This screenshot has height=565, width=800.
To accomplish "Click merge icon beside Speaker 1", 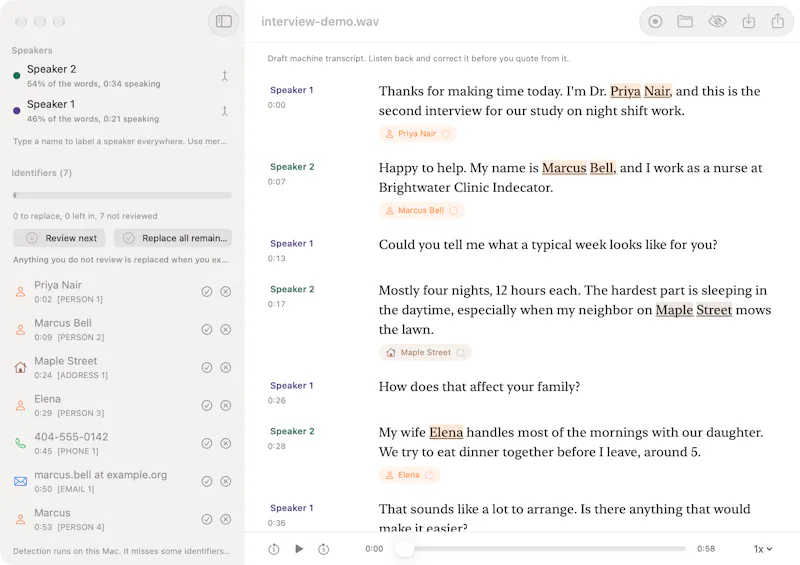I will [224, 111].
